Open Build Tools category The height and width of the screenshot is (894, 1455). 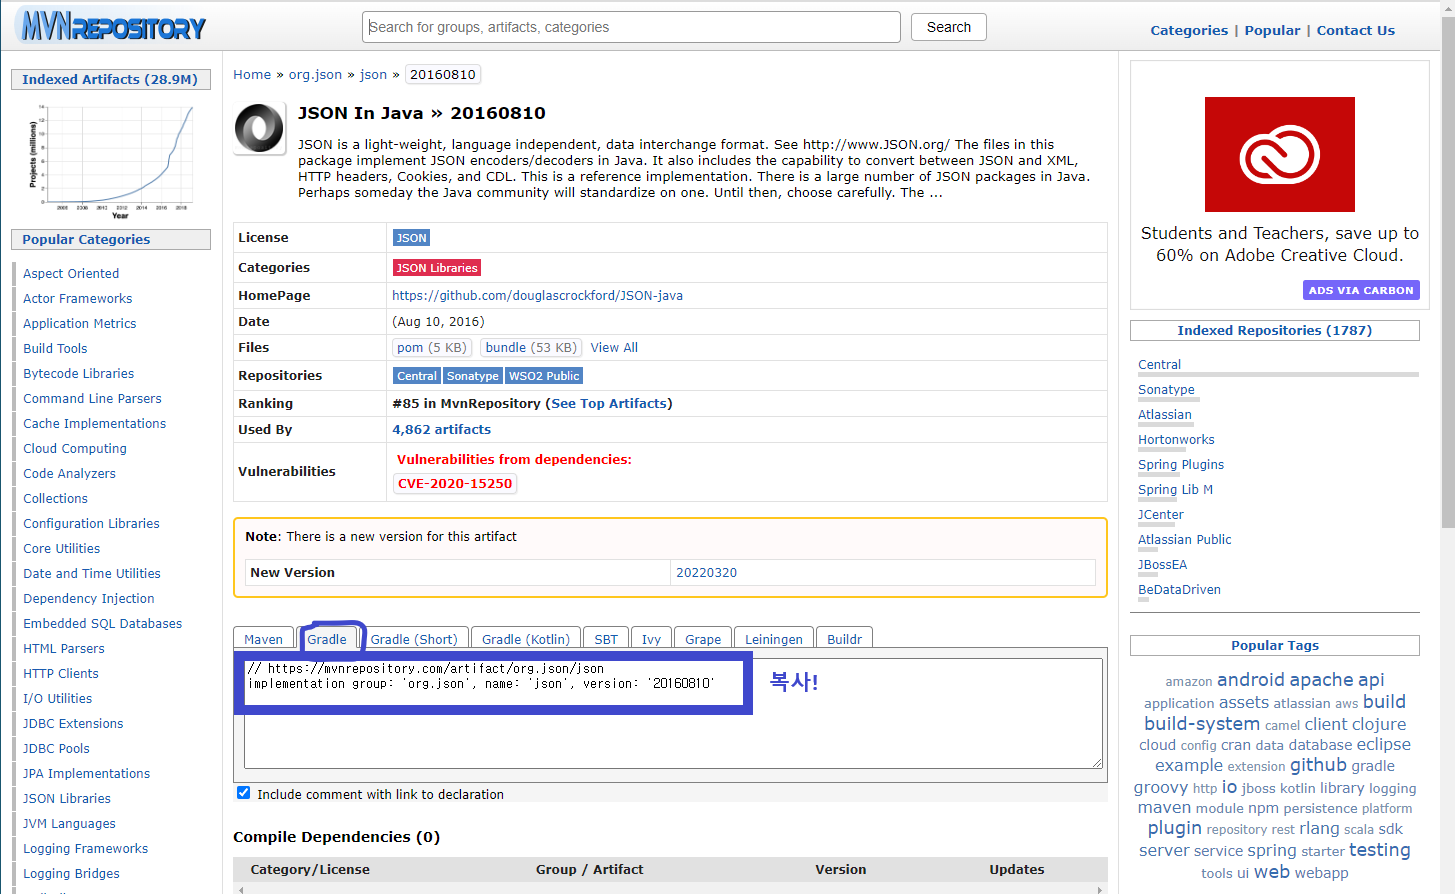coord(55,348)
